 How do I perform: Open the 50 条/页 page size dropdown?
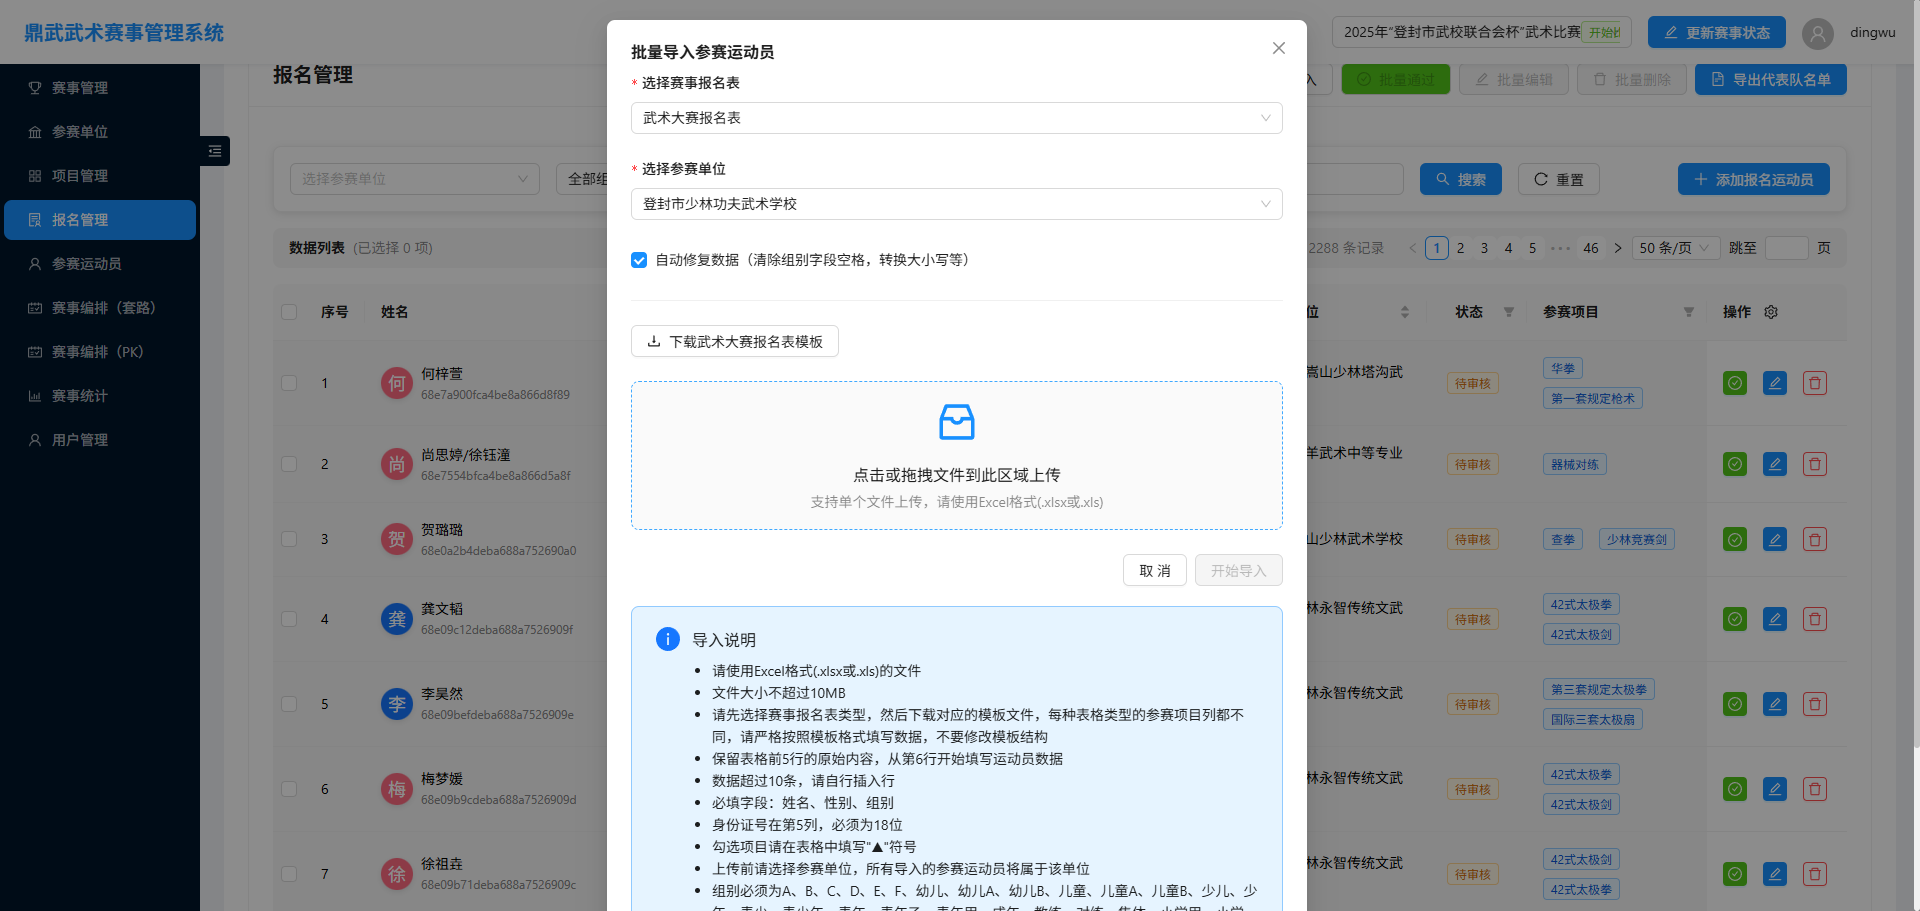pyautogui.click(x=1674, y=248)
